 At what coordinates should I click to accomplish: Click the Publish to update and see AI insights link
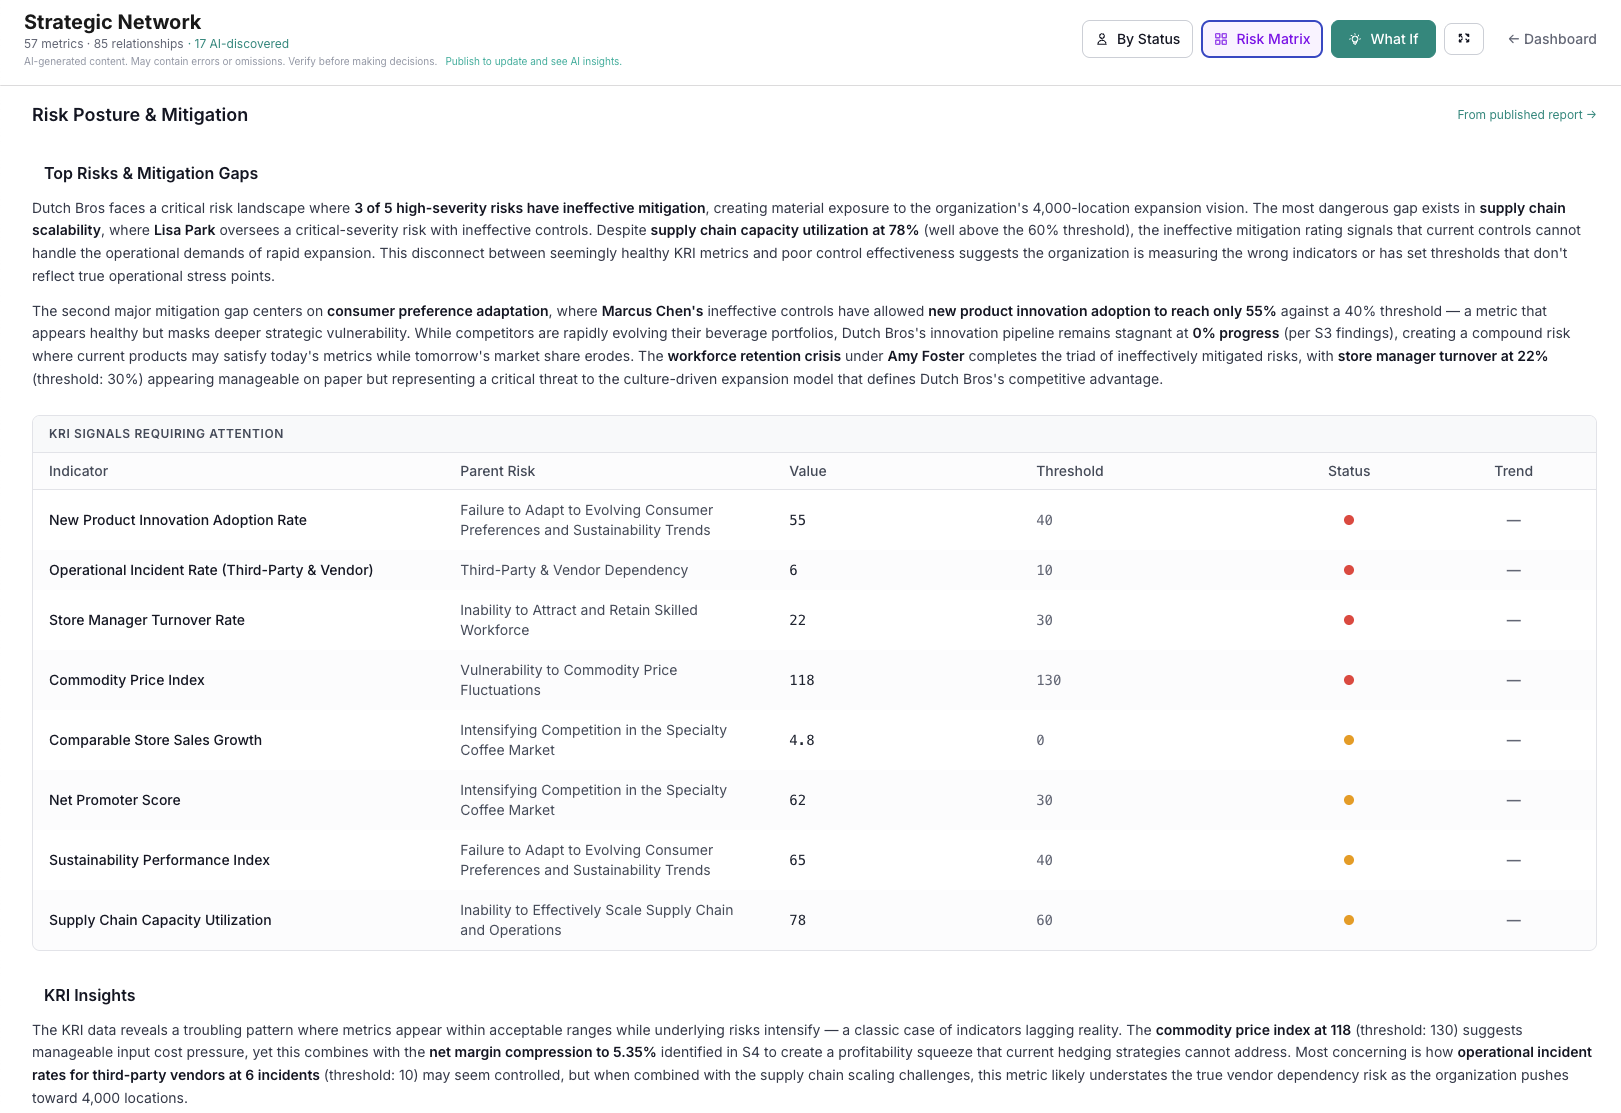[533, 61]
